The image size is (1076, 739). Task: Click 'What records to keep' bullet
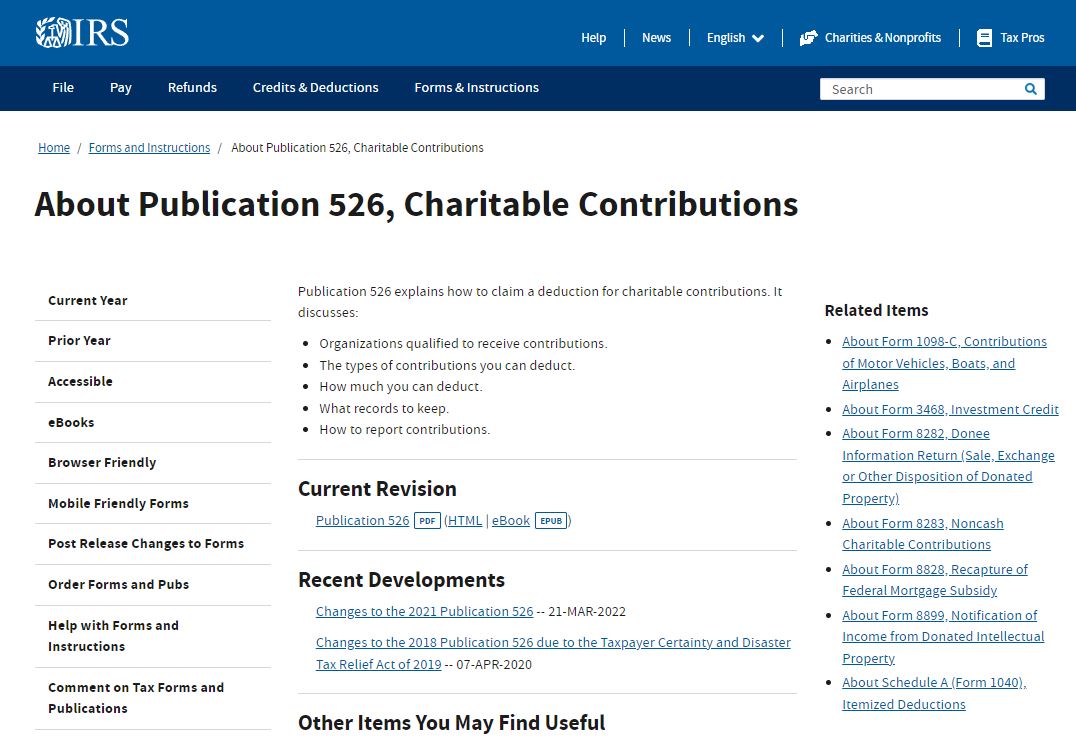[x=384, y=409]
